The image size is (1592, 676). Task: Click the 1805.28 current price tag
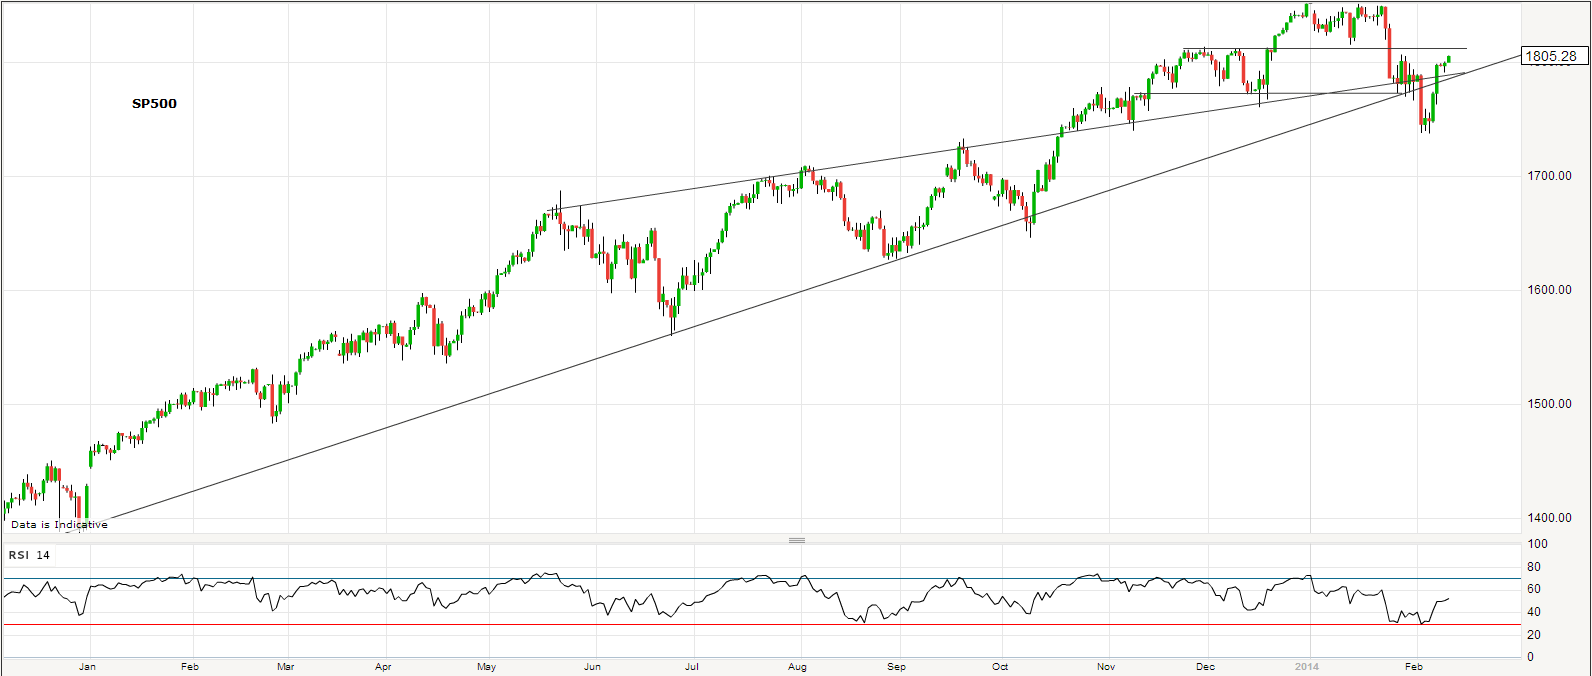[1553, 56]
